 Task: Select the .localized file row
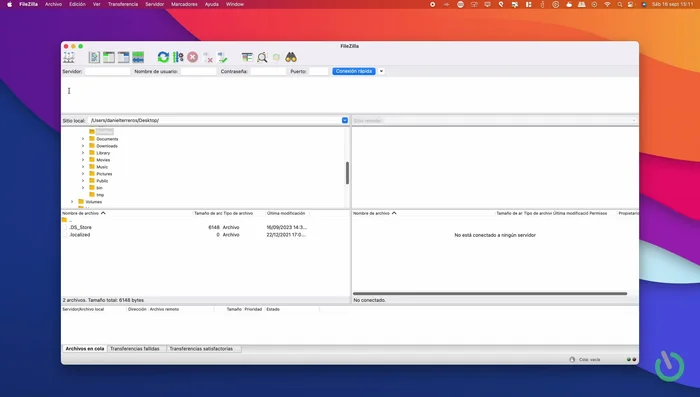tap(205, 234)
